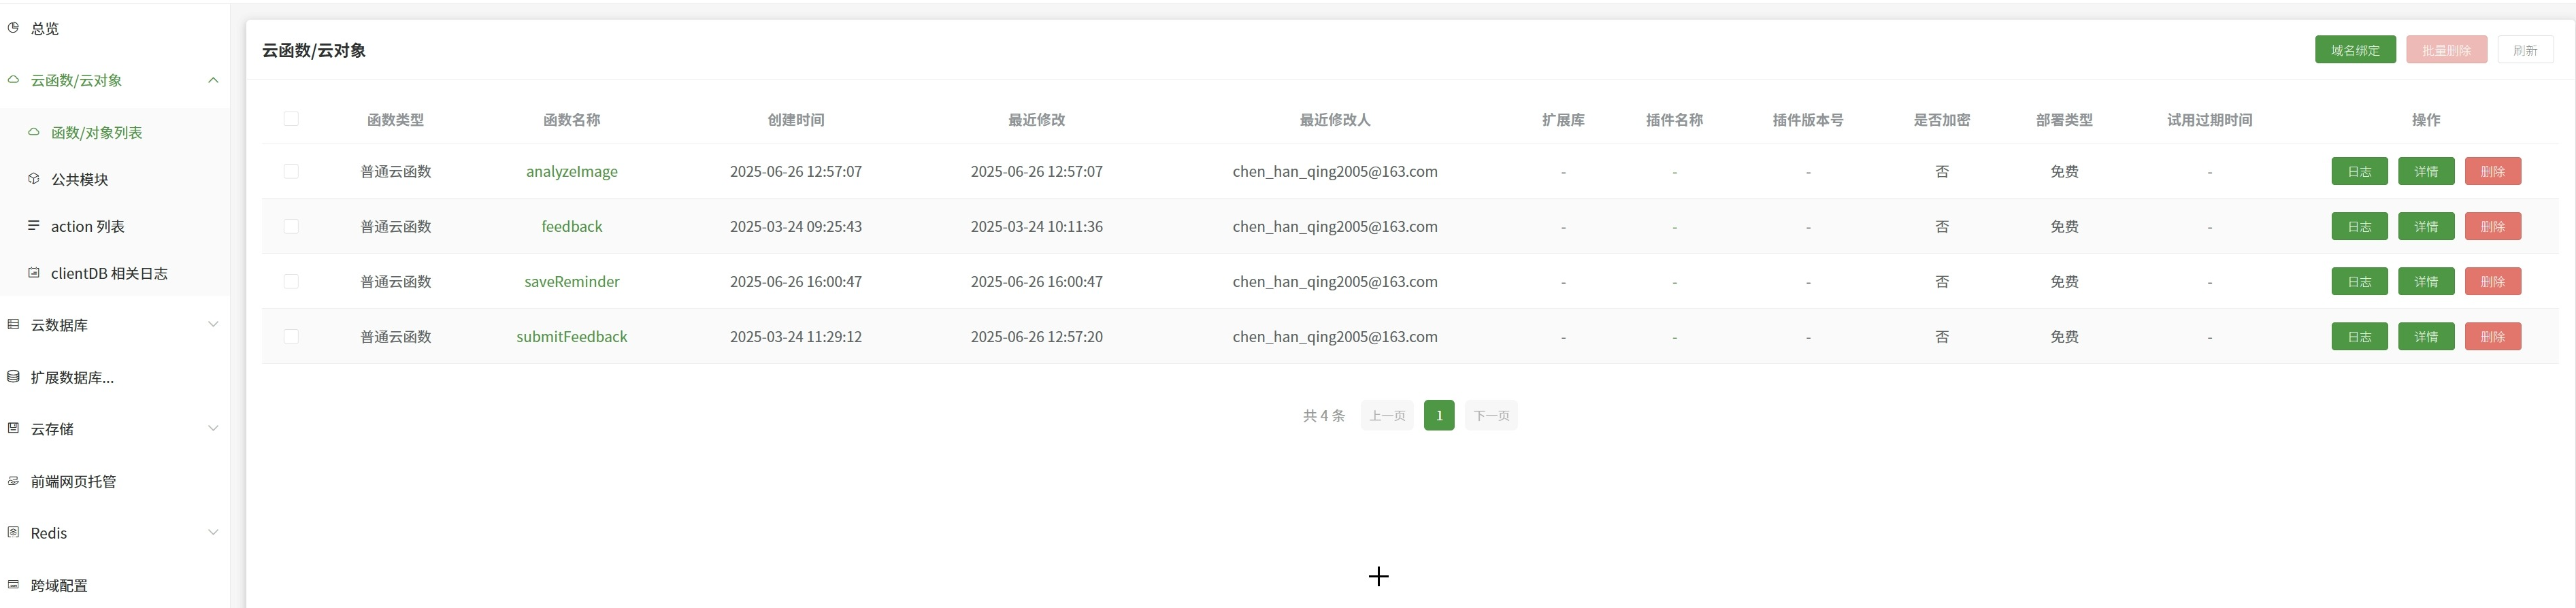Image resolution: width=2576 pixels, height=608 pixels.
Task: Click the 共 4 条 total count
Action: (1324, 415)
